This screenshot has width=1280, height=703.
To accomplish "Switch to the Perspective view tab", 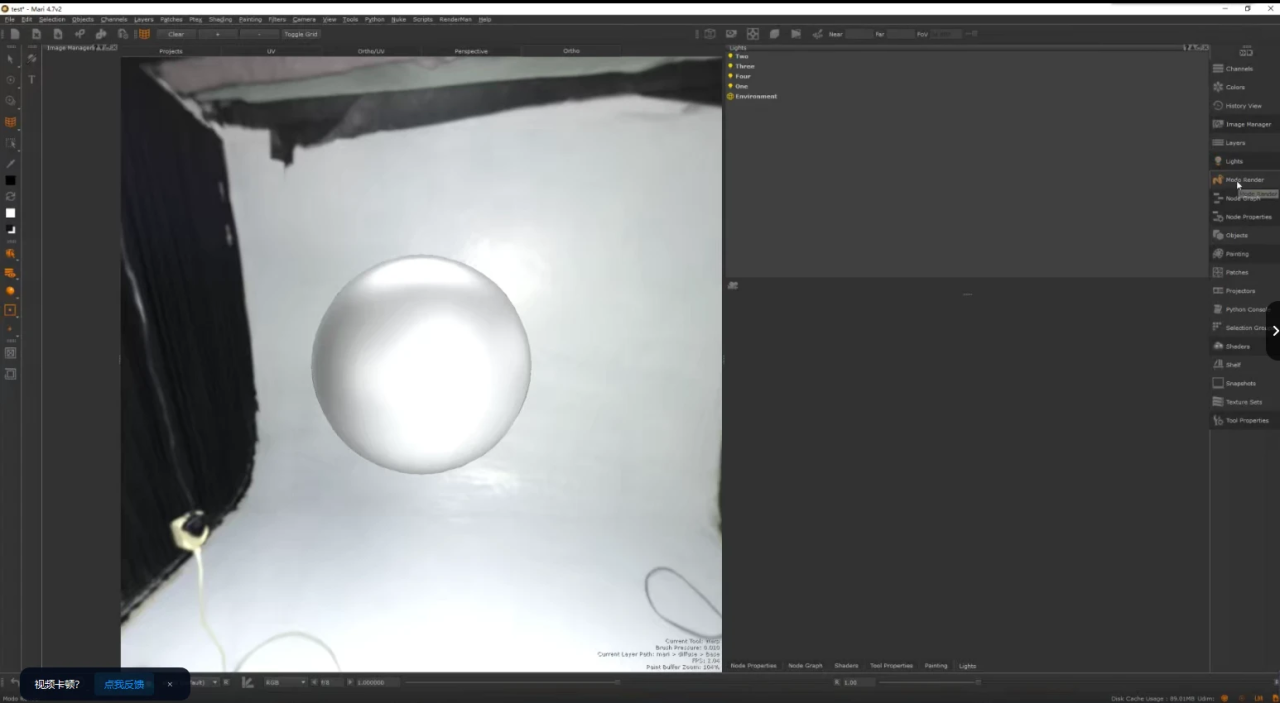I will pos(471,51).
